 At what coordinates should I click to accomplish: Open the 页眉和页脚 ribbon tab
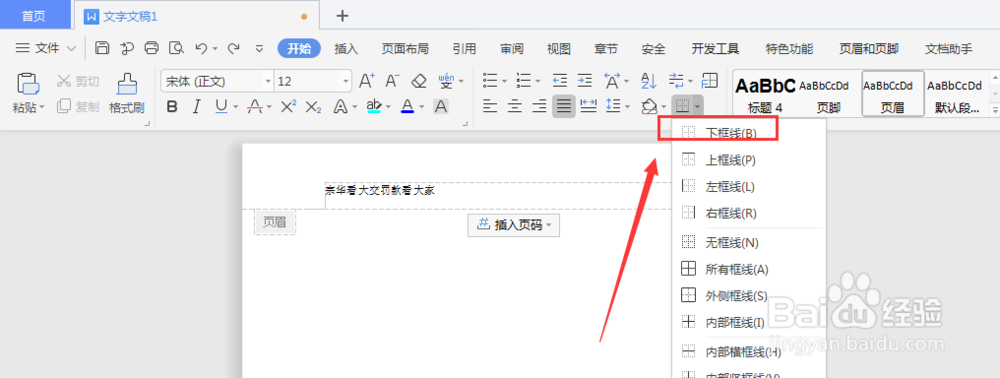(869, 48)
